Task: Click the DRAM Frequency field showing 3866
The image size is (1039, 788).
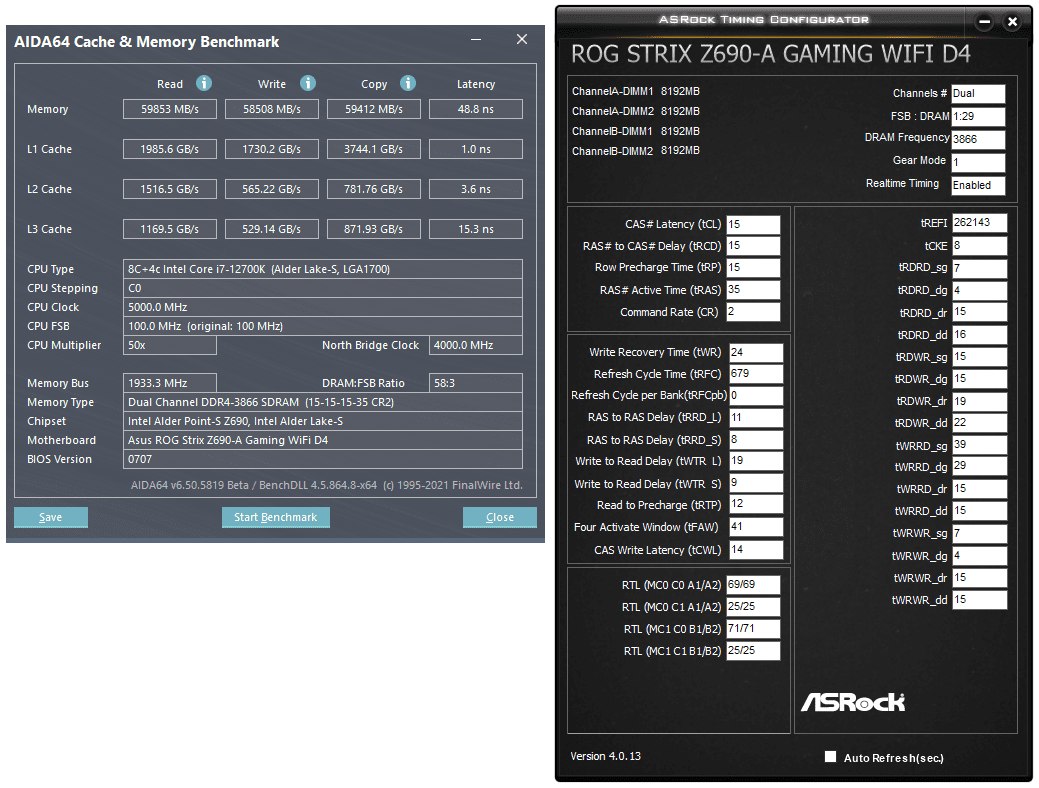Action: tap(978, 139)
